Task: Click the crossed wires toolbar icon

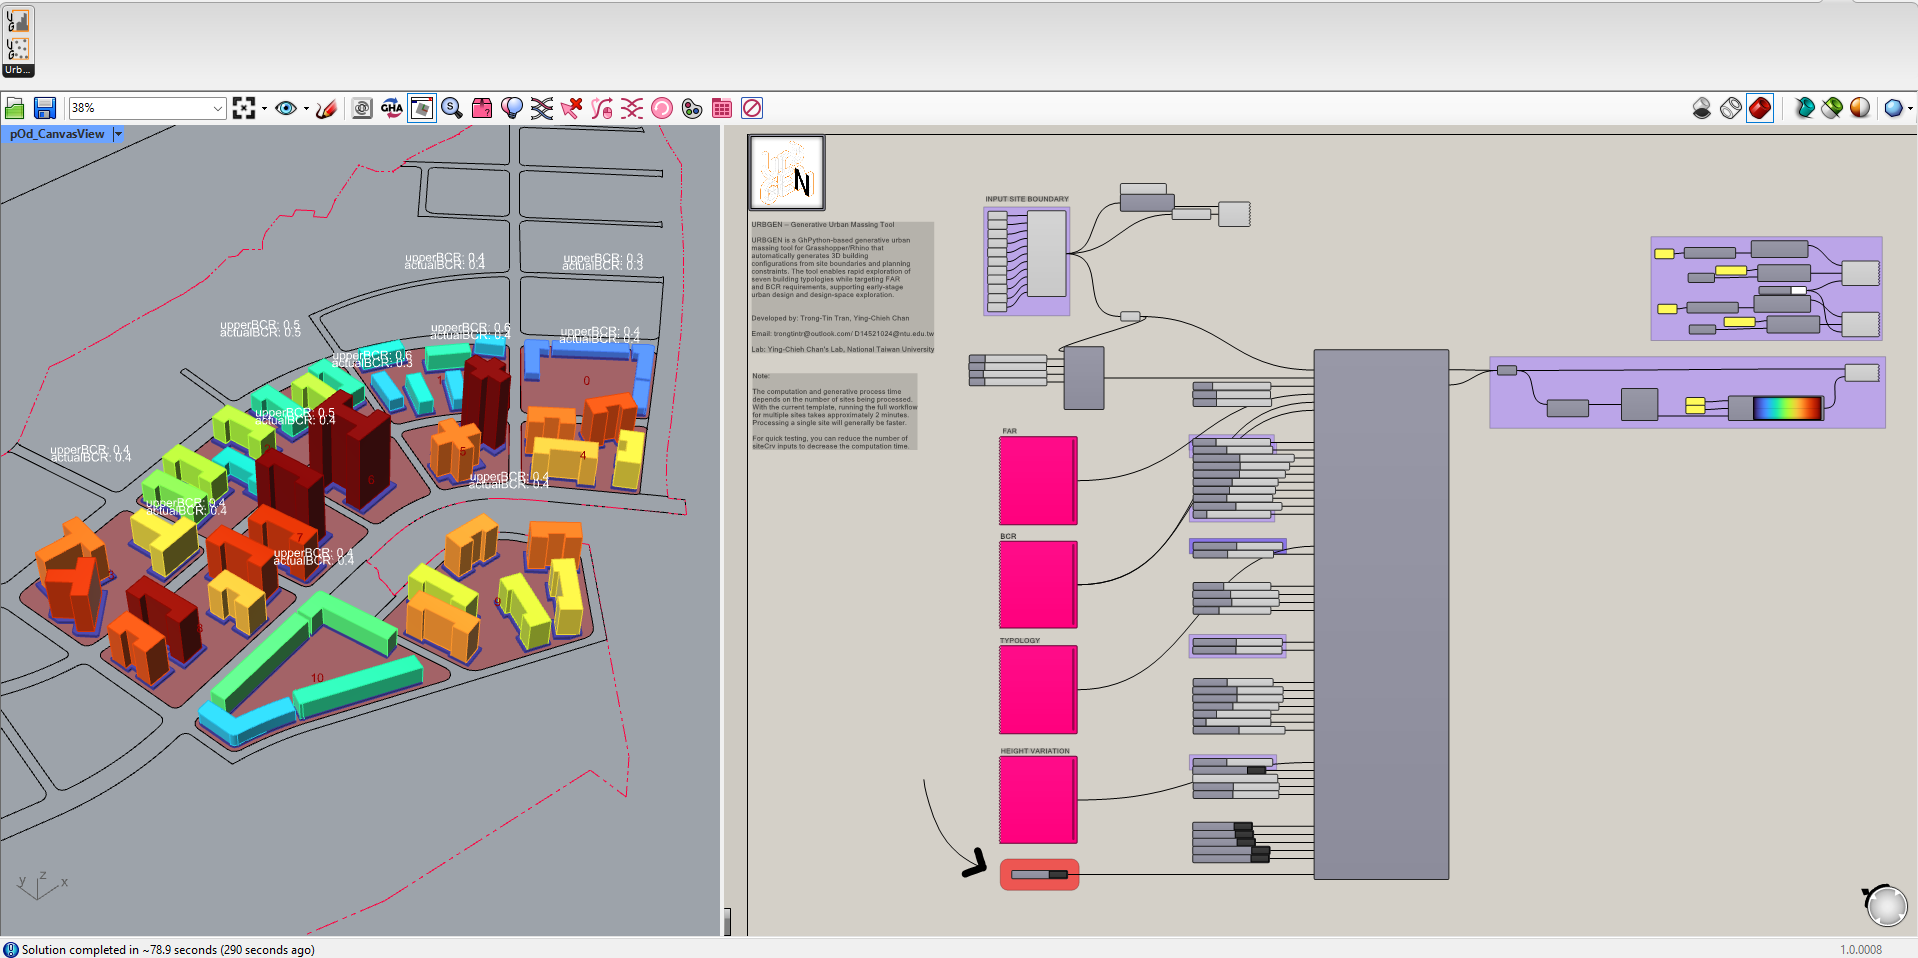Action: (542, 108)
